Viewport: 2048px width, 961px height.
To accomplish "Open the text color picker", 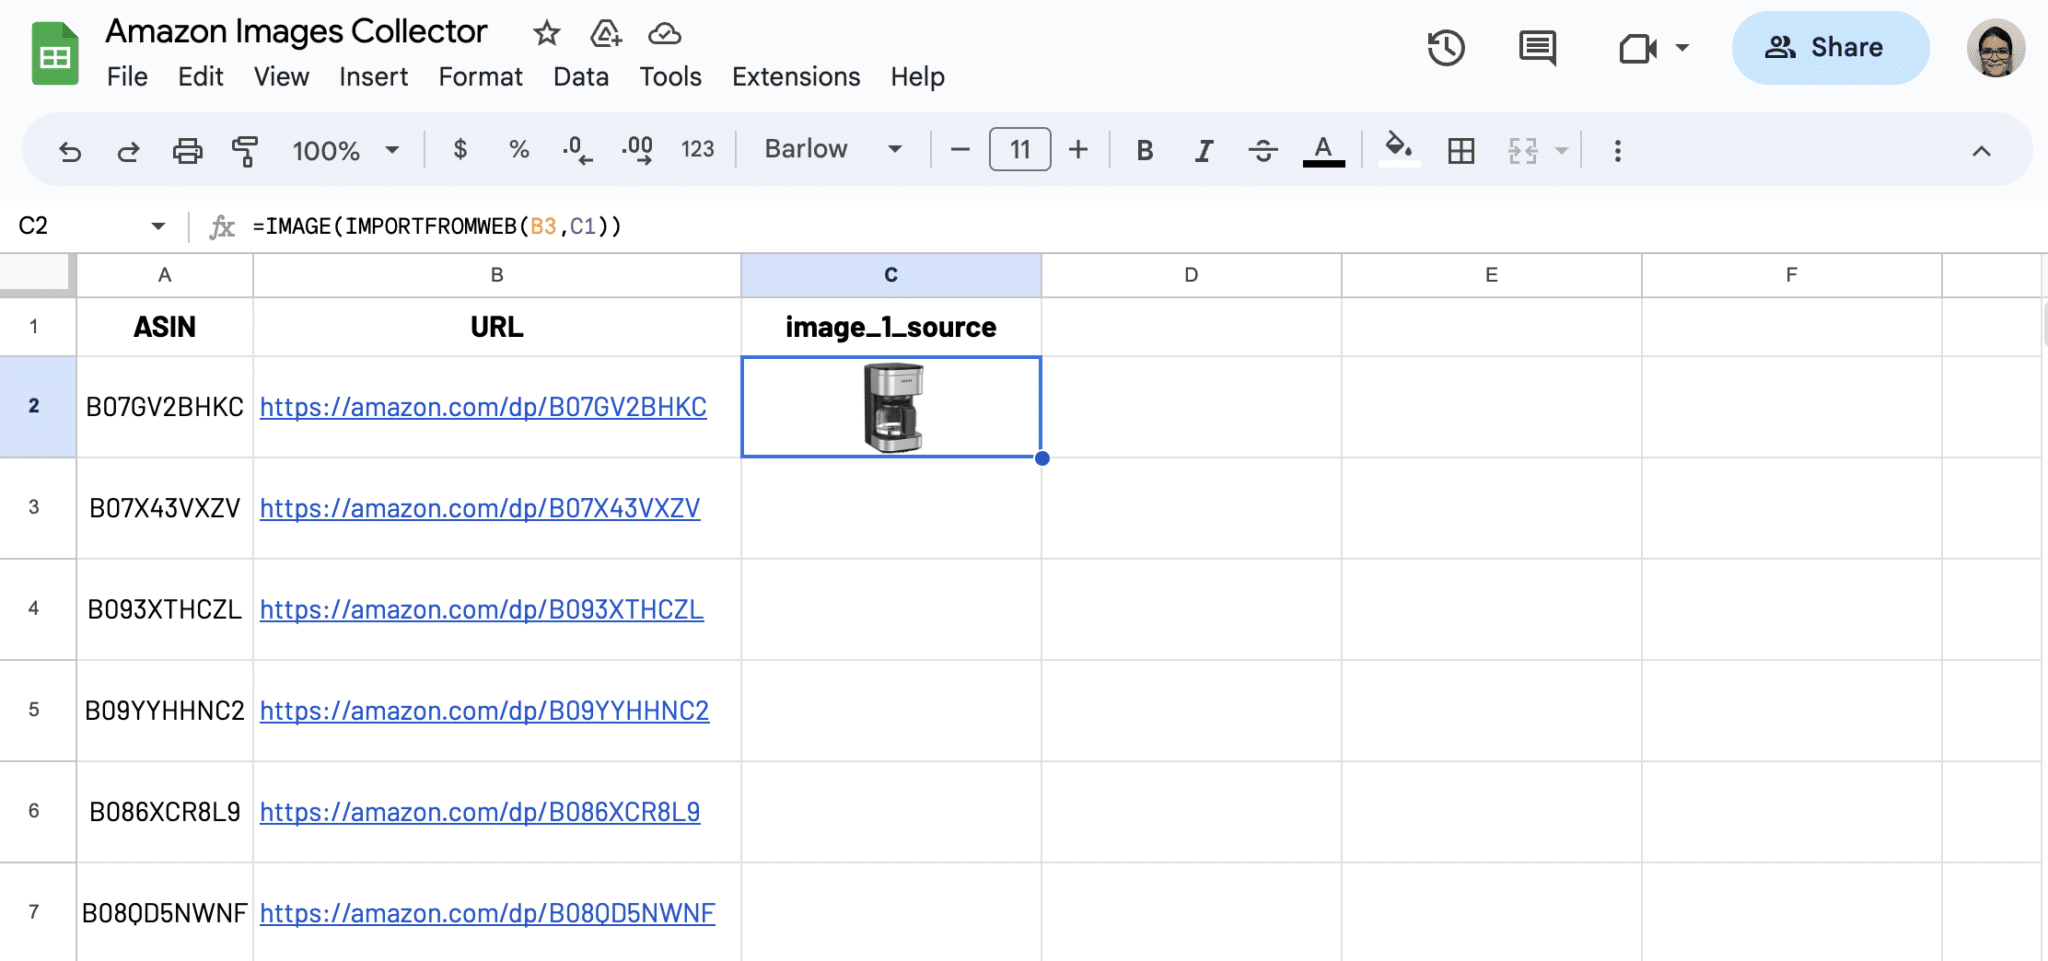I will pyautogui.click(x=1322, y=150).
